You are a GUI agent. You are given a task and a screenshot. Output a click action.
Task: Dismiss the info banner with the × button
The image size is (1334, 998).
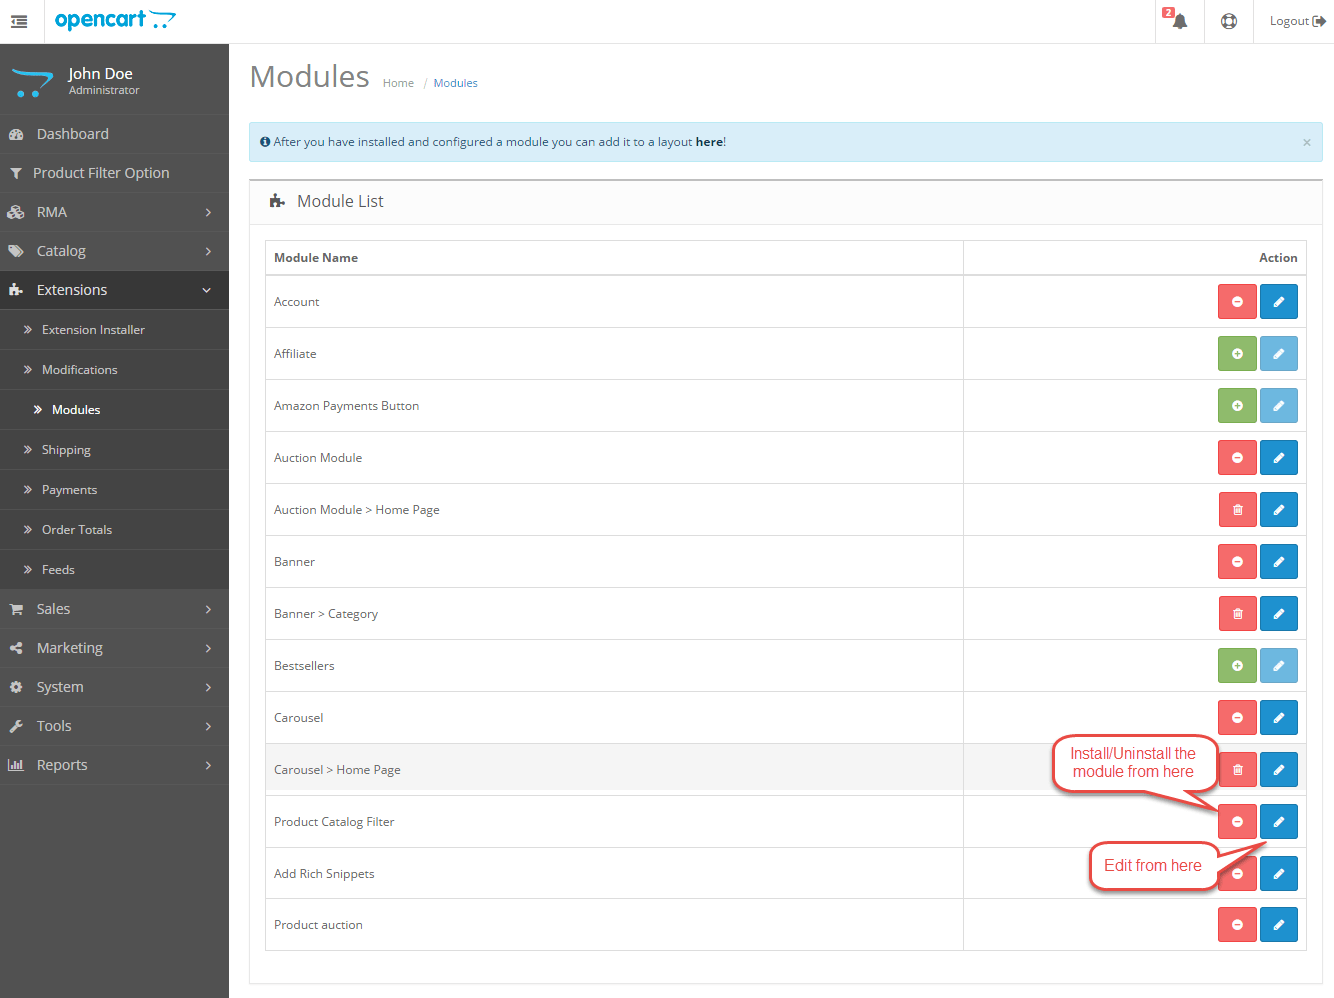coord(1306,141)
